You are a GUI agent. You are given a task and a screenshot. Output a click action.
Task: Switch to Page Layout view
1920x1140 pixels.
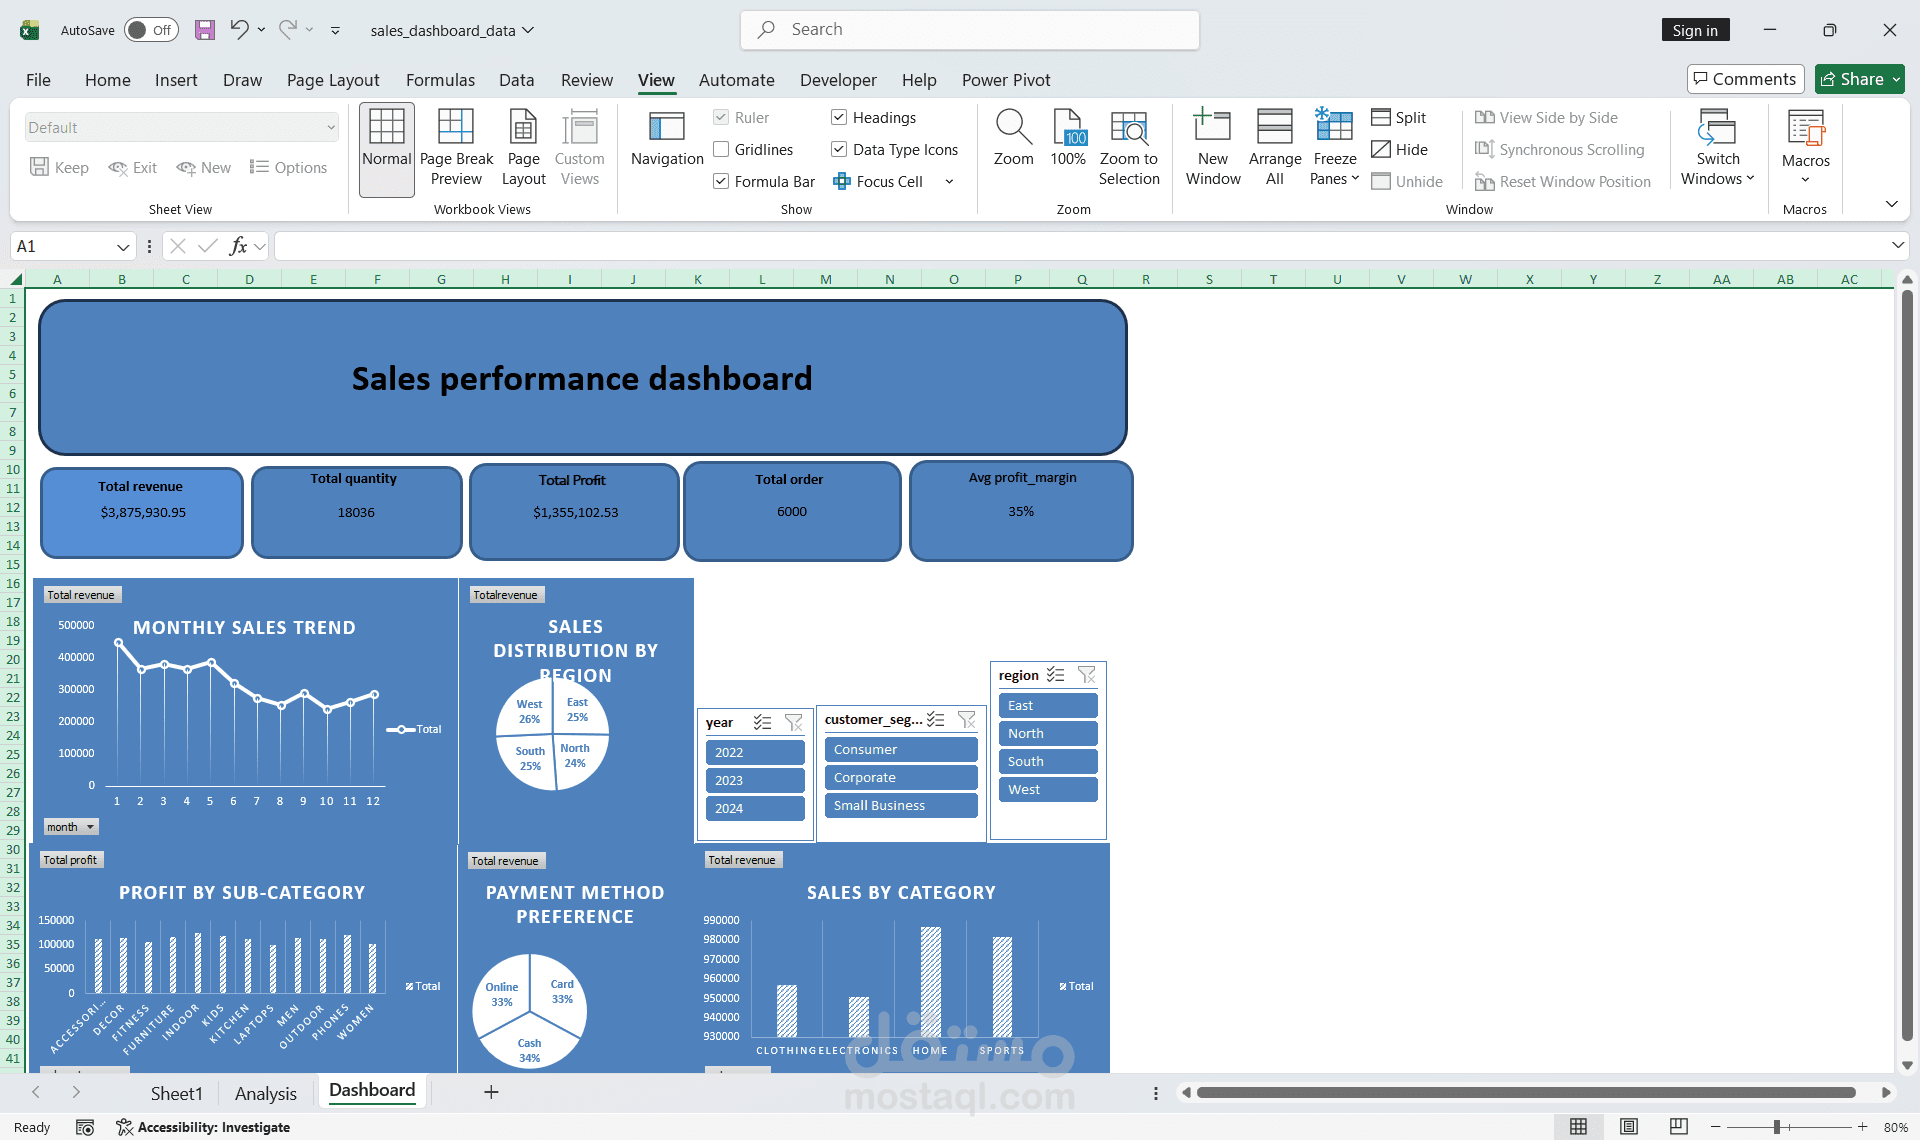(523, 150)
